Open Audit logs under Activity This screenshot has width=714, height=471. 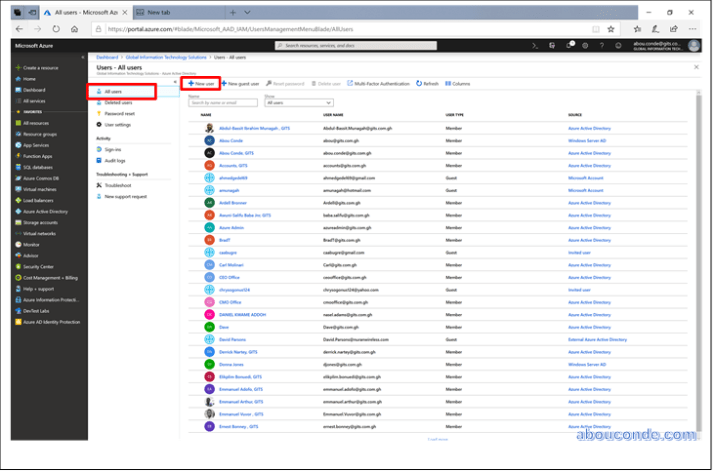click(115, 160)
